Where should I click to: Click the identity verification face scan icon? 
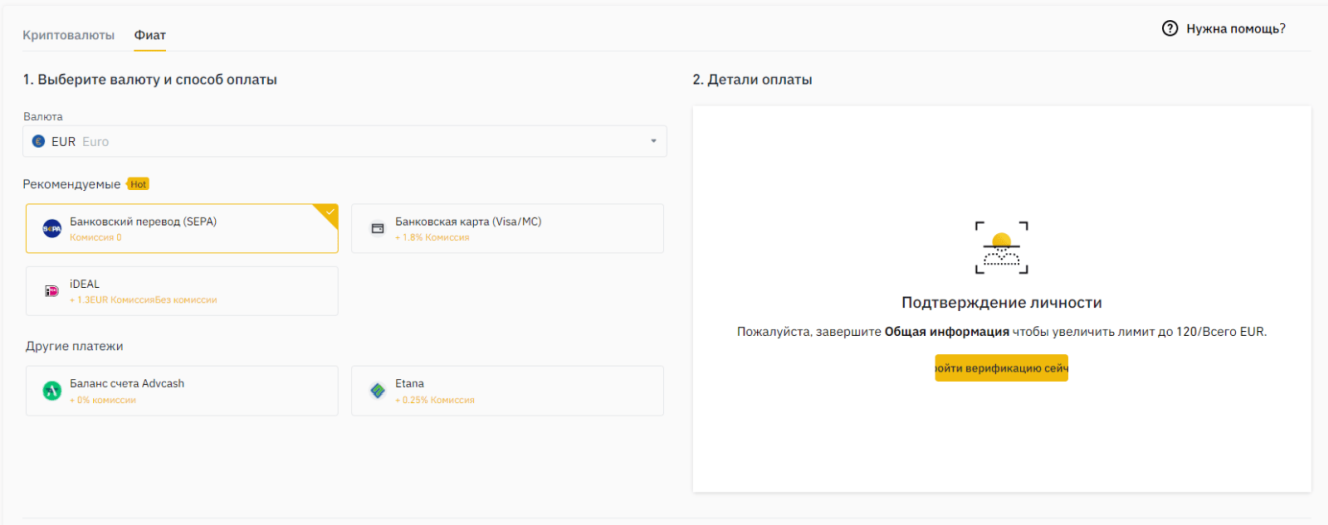(1001, 248)
